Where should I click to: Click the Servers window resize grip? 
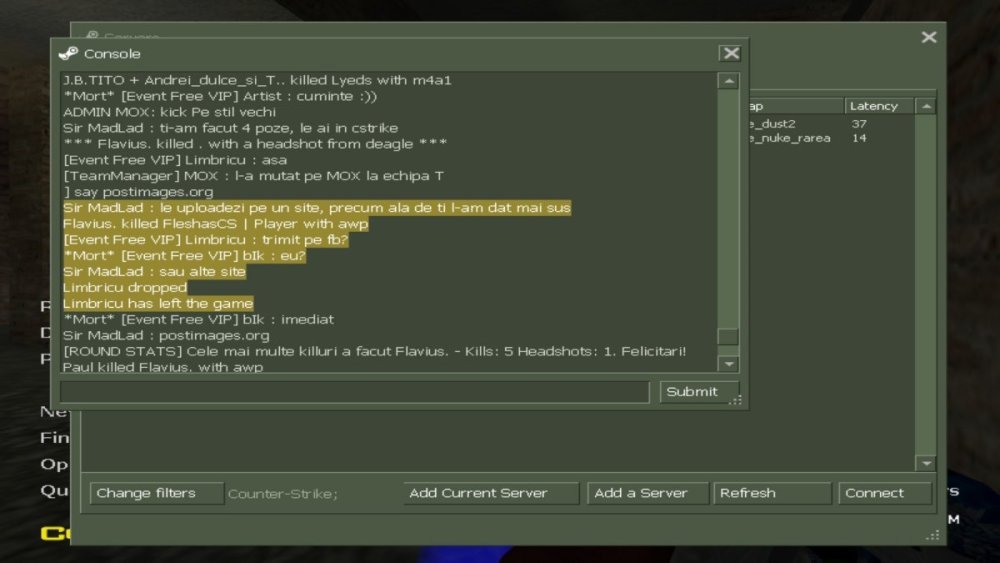point(933,536)
